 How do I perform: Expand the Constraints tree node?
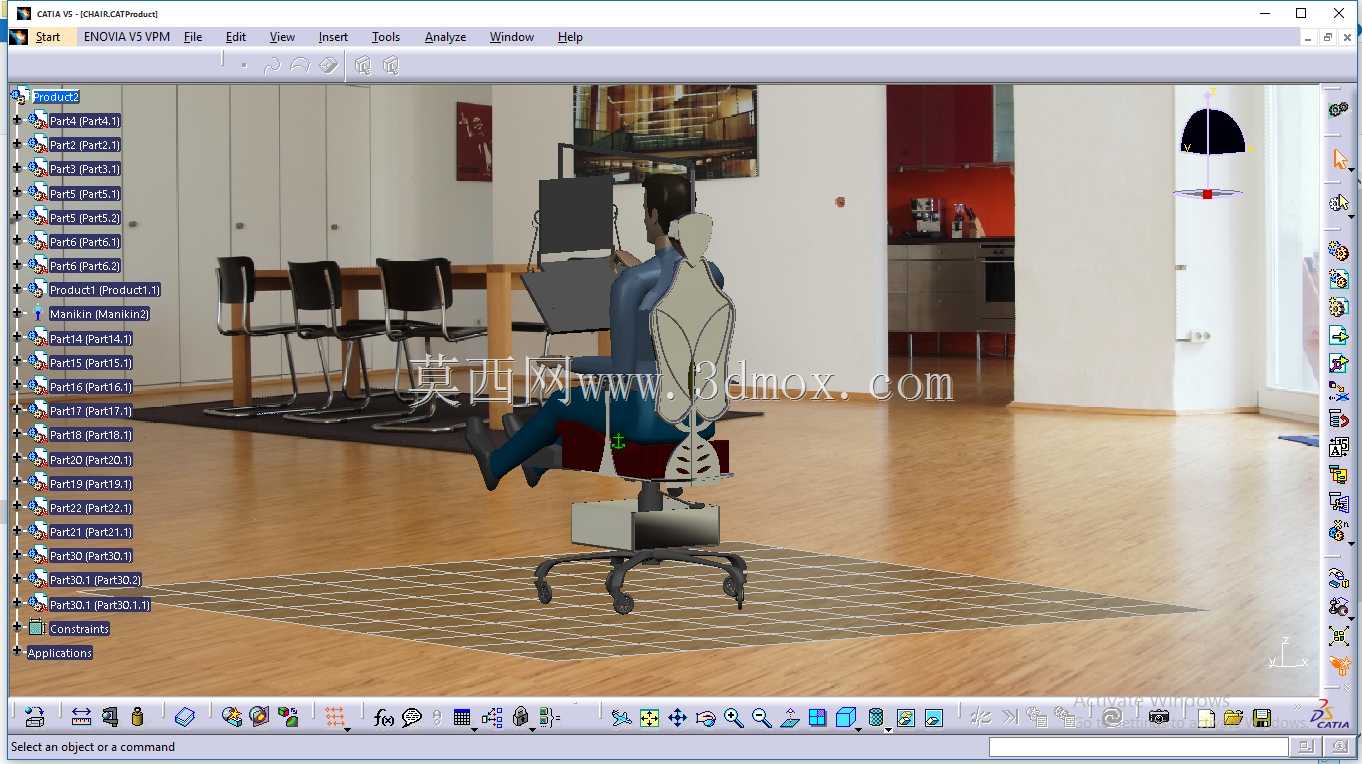click(16, 628)
